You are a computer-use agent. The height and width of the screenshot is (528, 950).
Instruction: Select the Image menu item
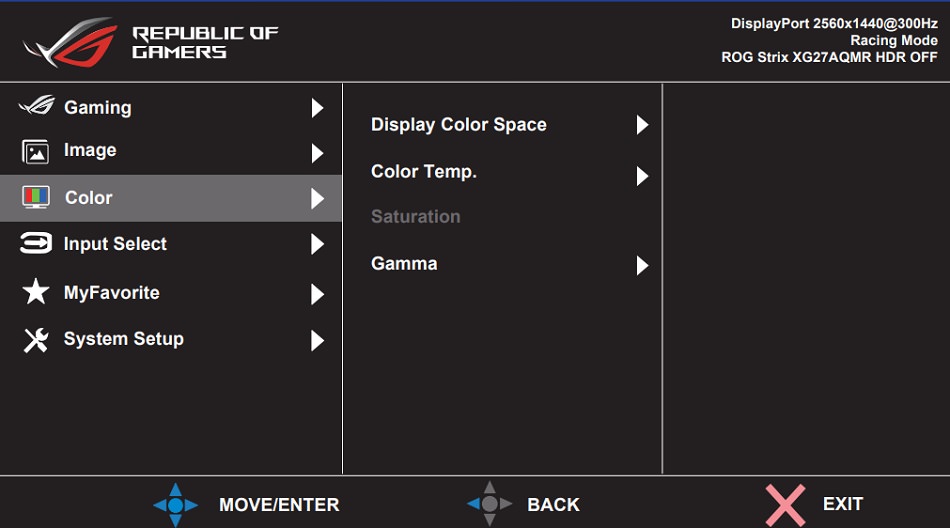click(x=90, y=151)
